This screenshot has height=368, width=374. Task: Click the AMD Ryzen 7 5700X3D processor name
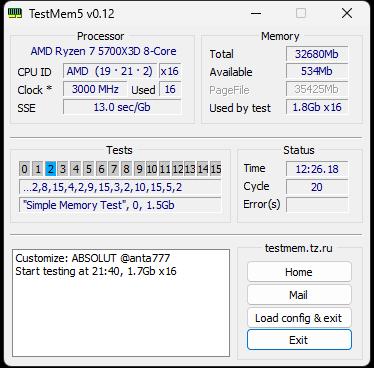(104, 51)
